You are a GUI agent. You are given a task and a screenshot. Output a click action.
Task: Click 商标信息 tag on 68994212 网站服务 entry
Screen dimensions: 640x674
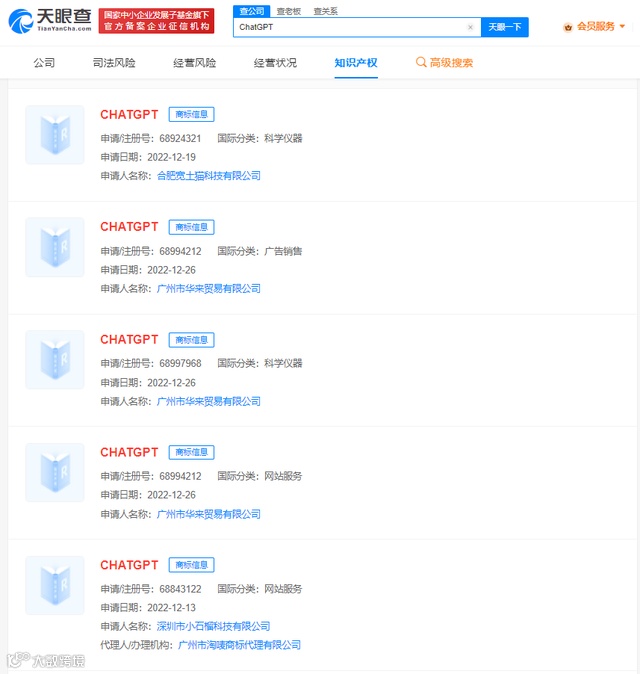tap(191, 452)
